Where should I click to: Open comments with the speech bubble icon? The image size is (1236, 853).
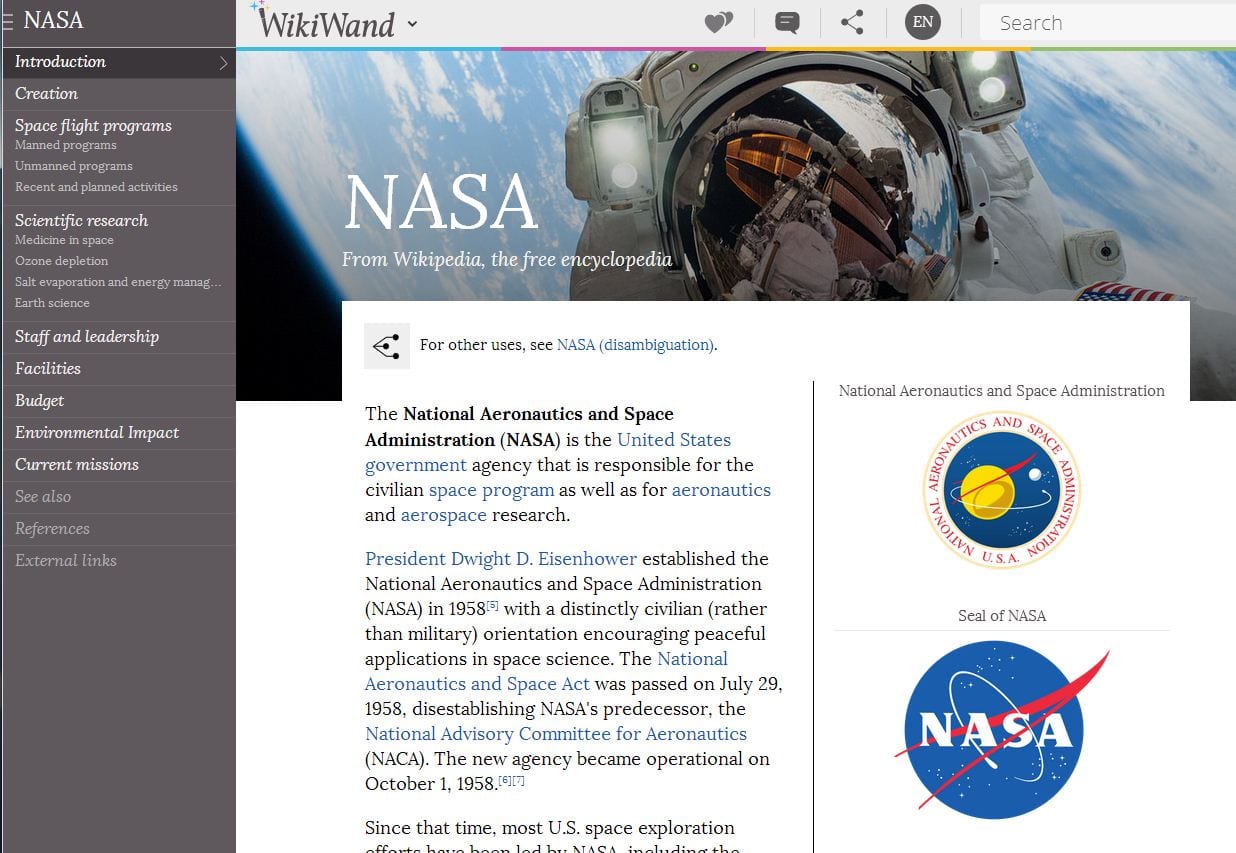tap(786, 22)
